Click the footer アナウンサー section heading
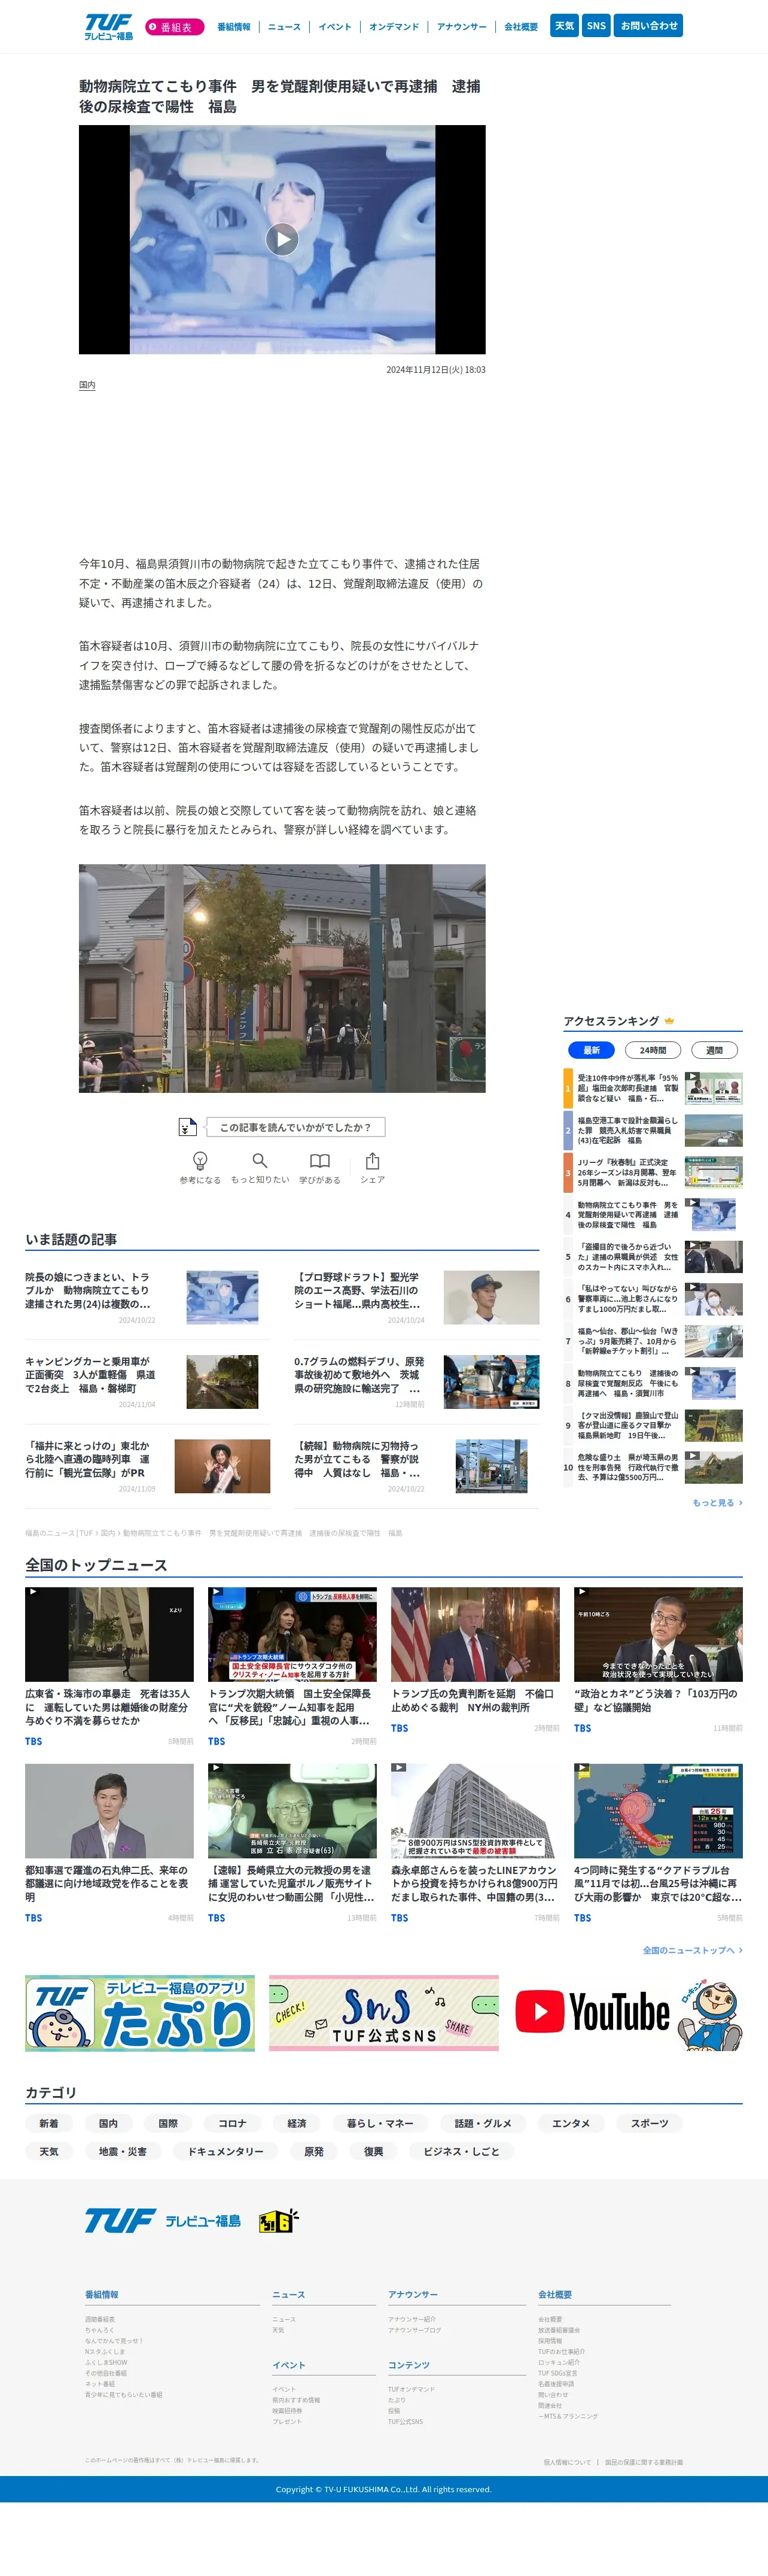 [x=413, y=2294]
